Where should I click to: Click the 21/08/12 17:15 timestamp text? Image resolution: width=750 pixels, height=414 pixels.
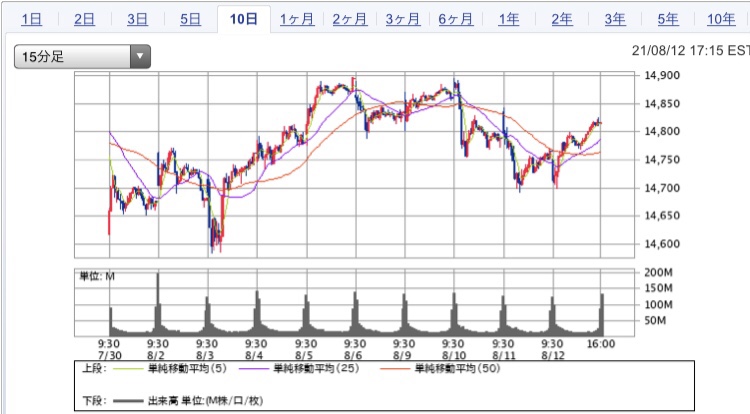coord(691,50)
